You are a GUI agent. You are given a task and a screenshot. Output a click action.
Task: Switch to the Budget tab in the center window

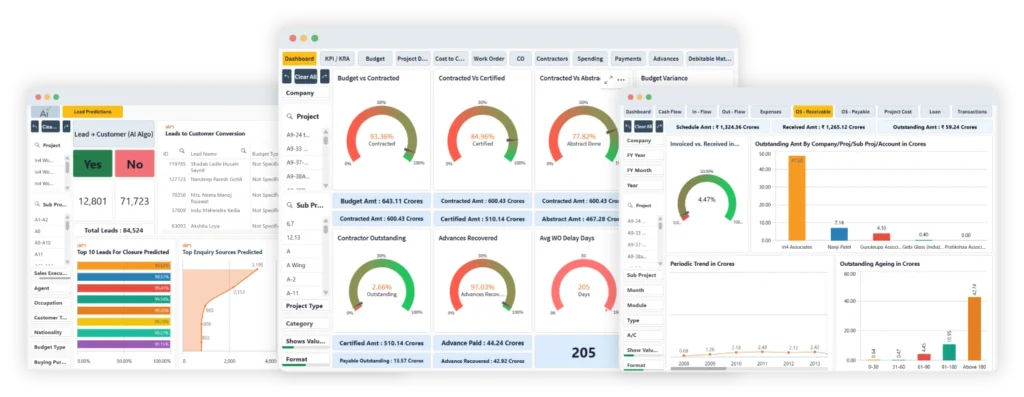click(x=375, y=59)
